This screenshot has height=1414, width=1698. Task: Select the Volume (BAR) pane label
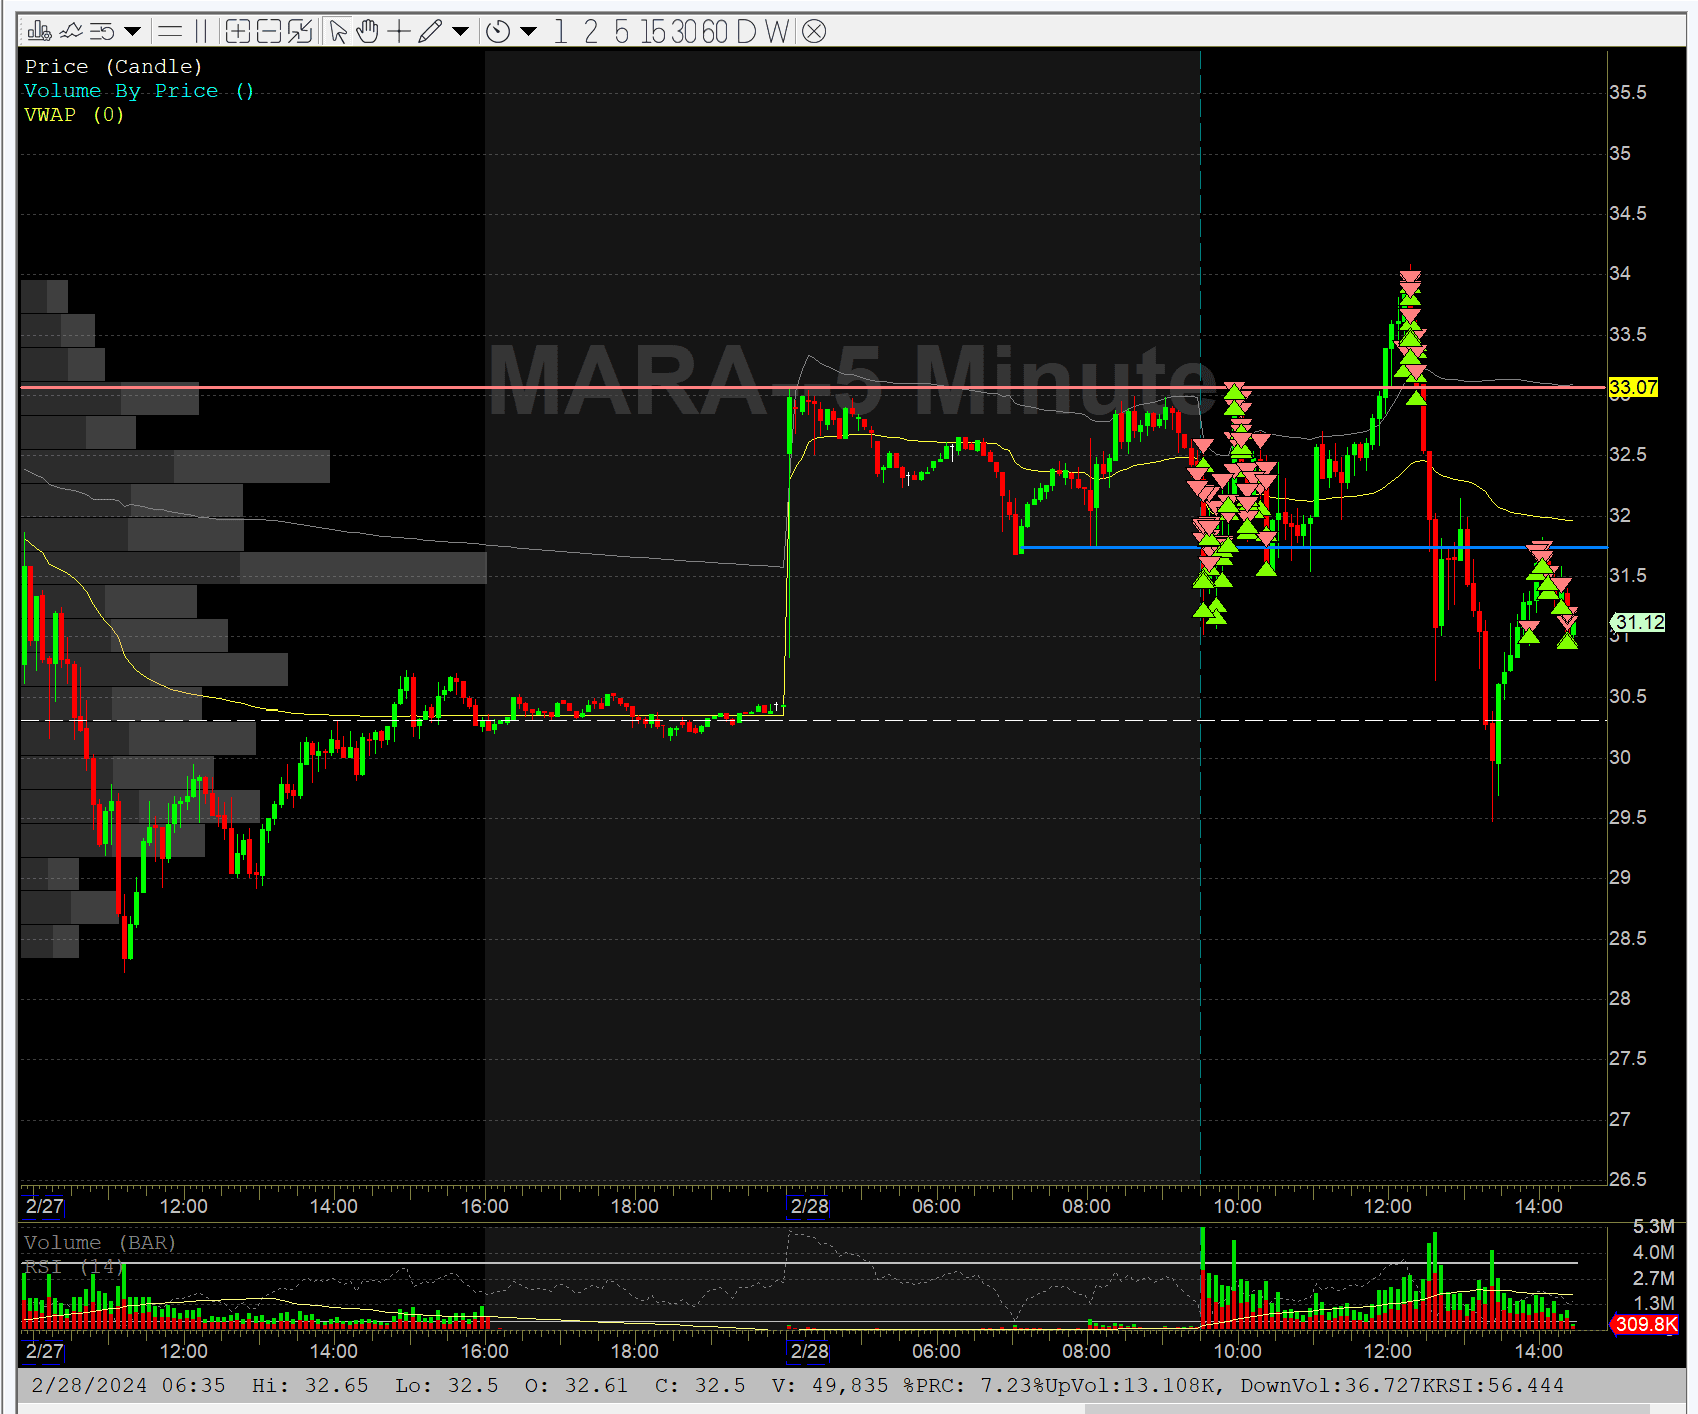[x=100, y=1243]
